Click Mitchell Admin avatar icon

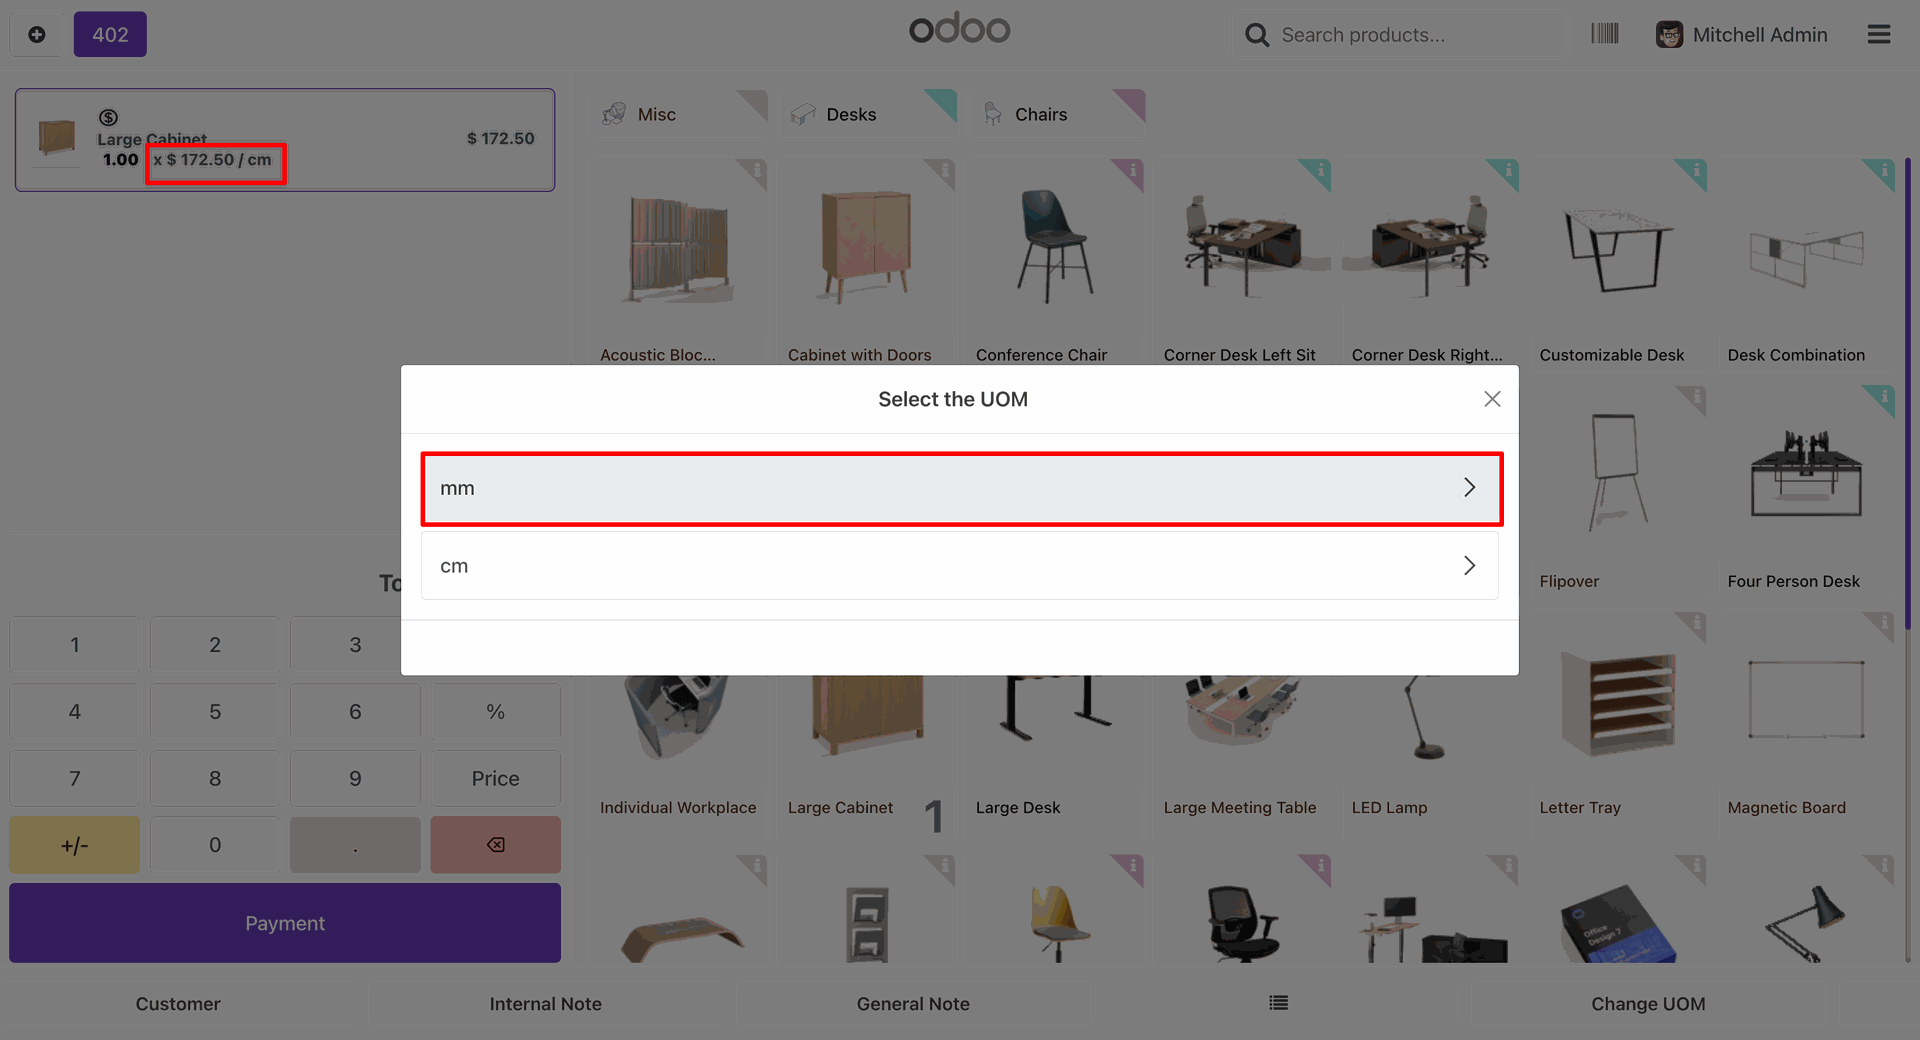1669,35
